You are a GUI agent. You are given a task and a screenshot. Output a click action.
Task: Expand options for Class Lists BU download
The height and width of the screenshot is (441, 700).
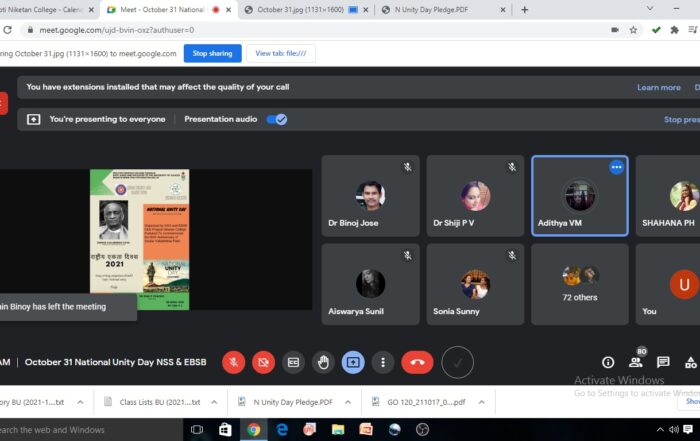(214, 402)
